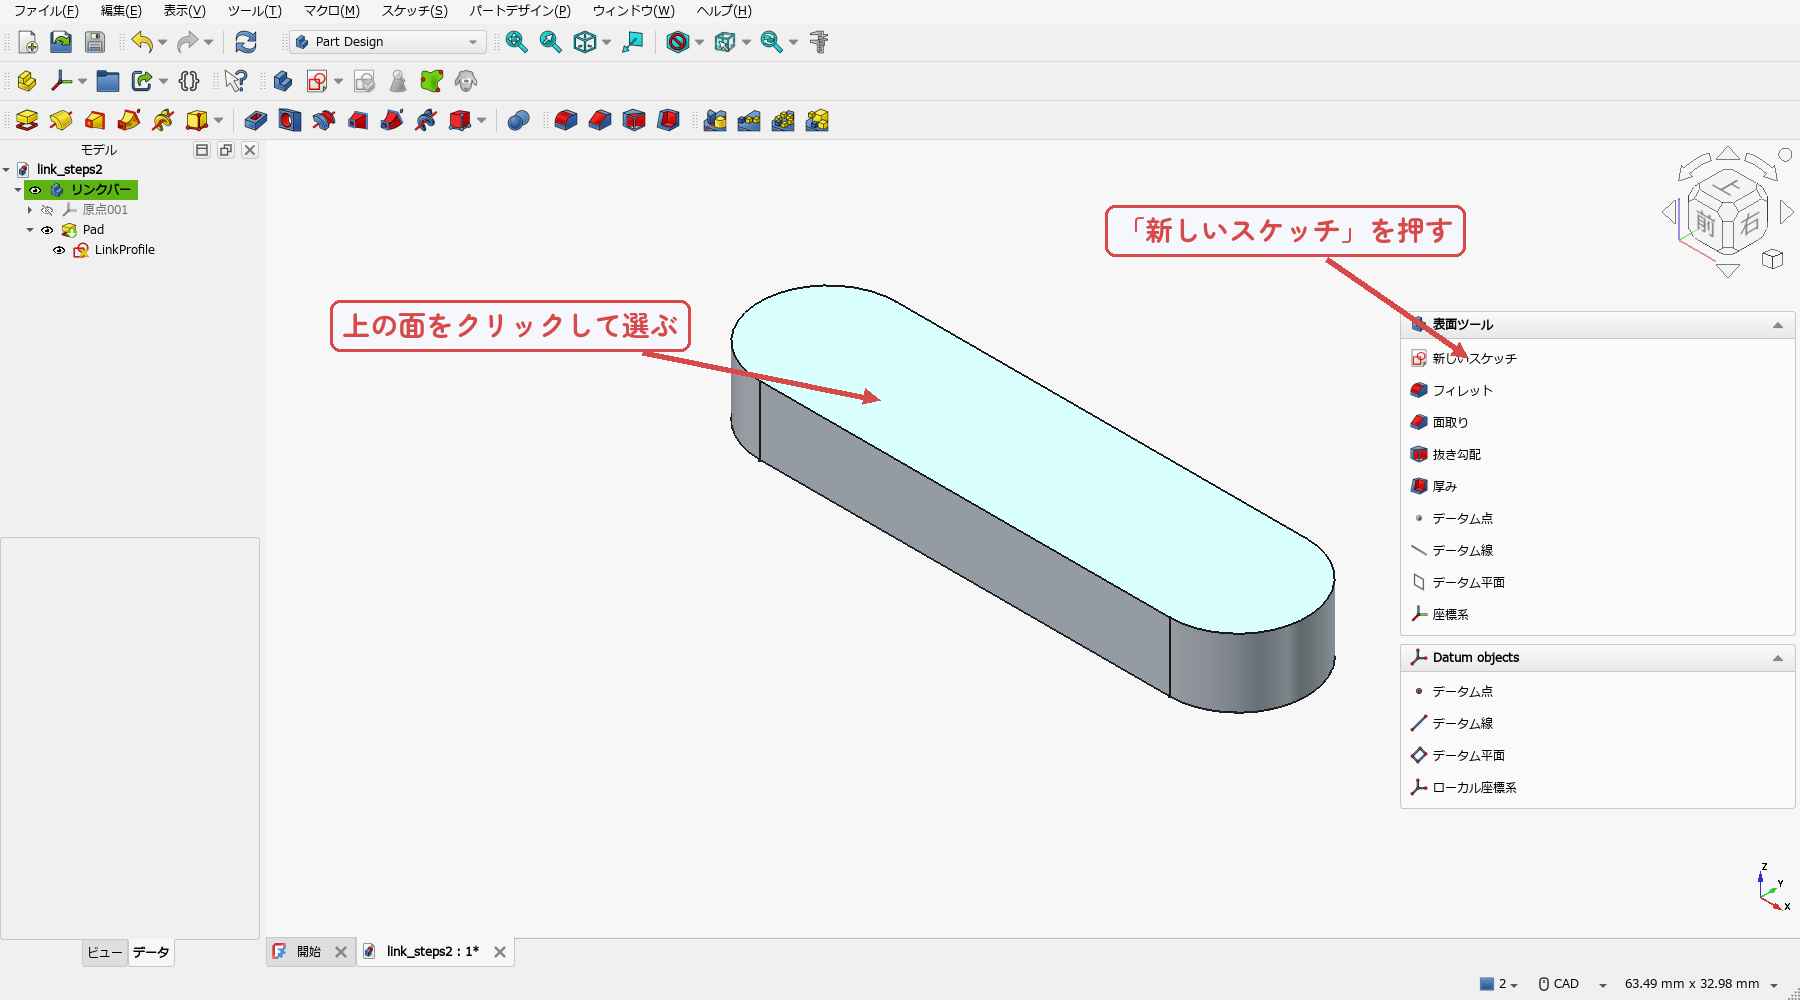The image size is (1800, 1000).
Task: Select the LinkProfile tree item
Action: 124,250
